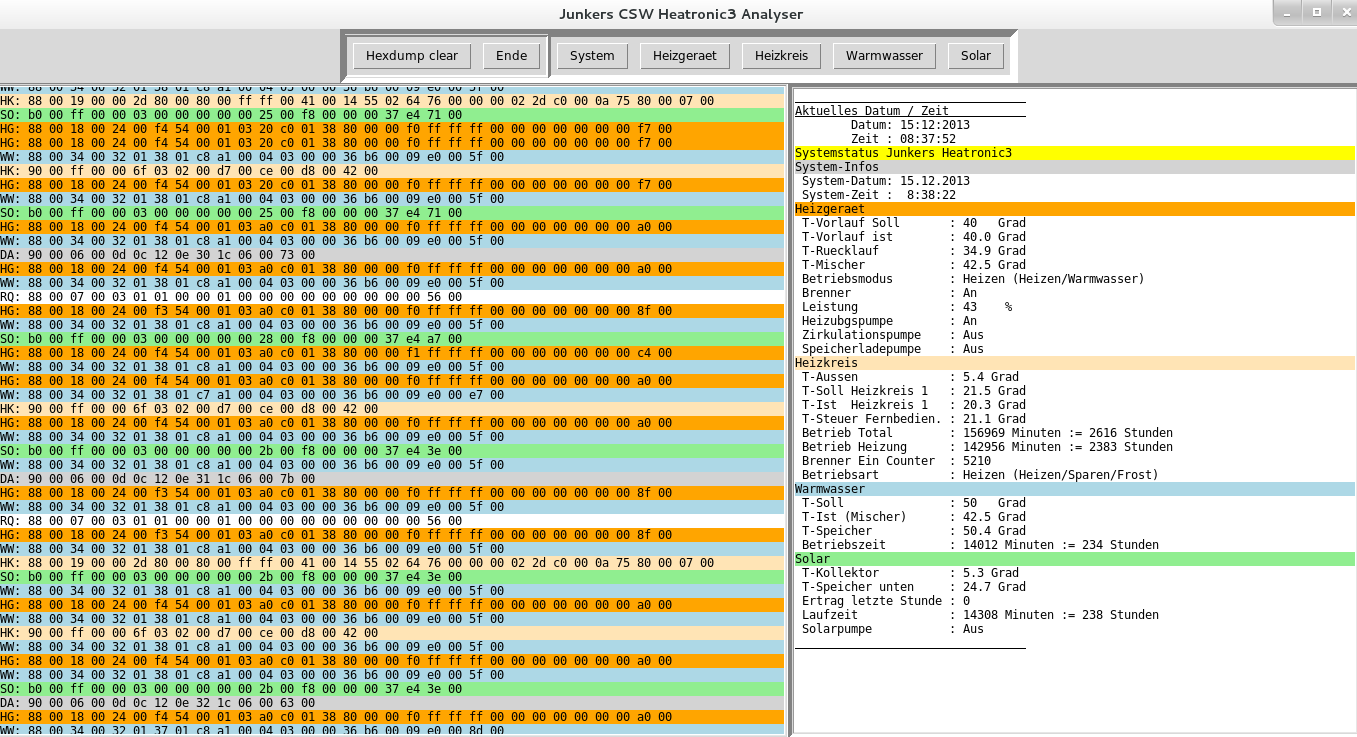This screenshot has width=1357, height=737.
Task: Select the T-Speicher : 50.4 Grad row
Action: (x=914, y=531)
